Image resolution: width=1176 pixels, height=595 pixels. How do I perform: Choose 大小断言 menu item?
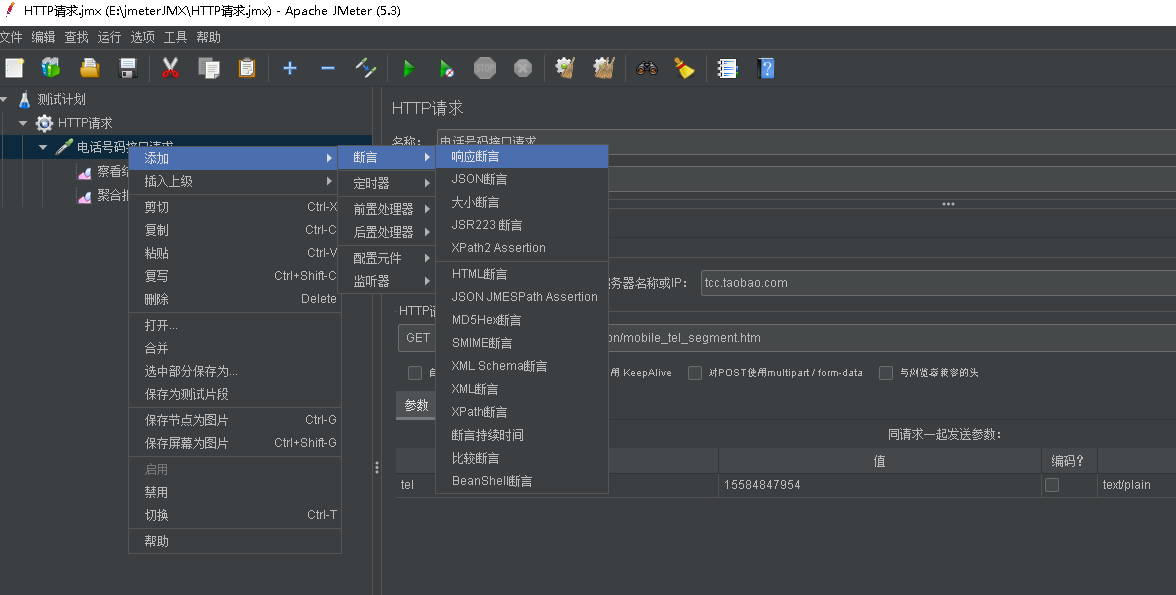click(521, 202)
